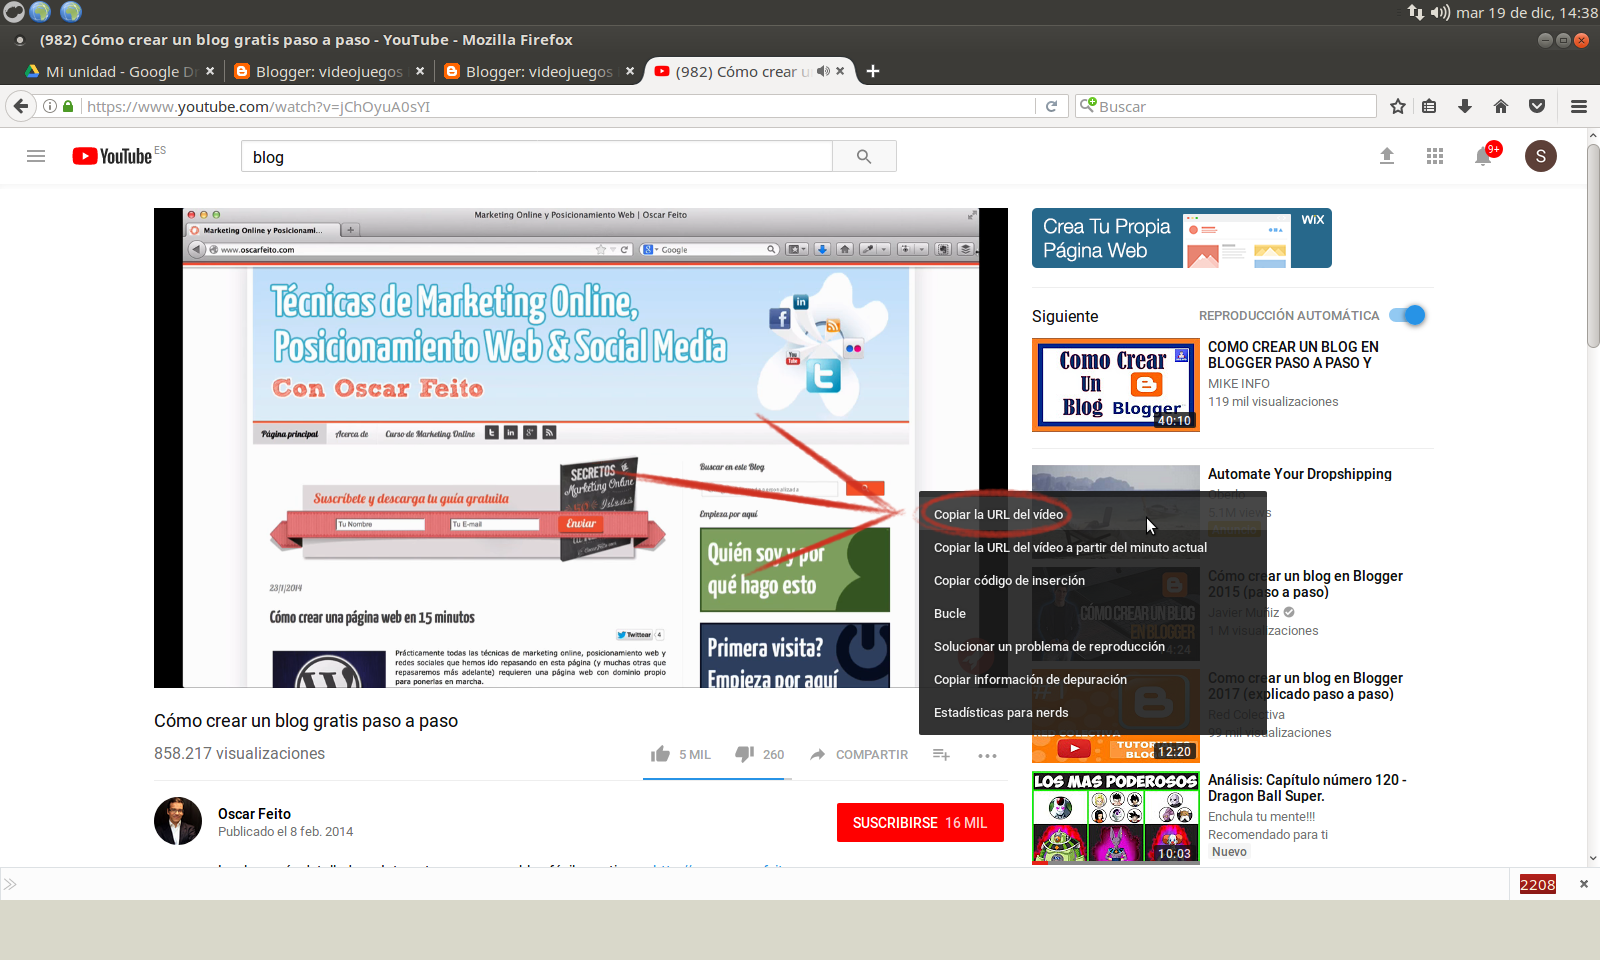Click the video upload arrow icon
Viewport: 1600px width, 960px height.
(1387, 156)
